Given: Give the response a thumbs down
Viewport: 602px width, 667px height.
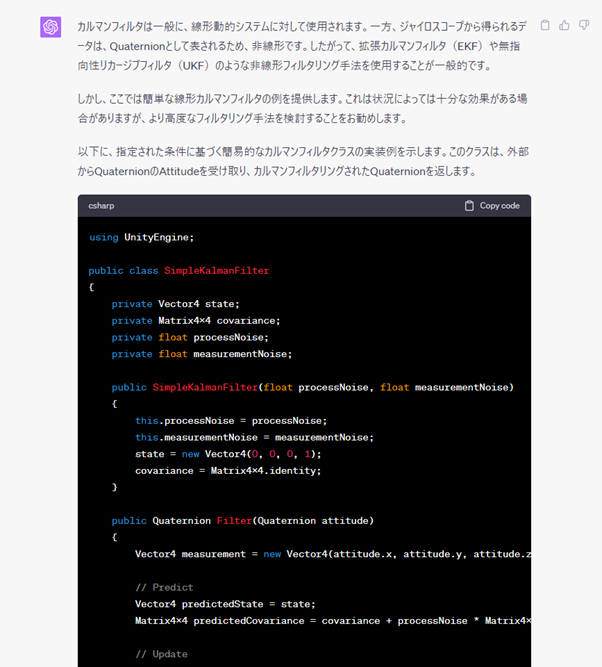Looking at the screenshot, I should 584,26.
